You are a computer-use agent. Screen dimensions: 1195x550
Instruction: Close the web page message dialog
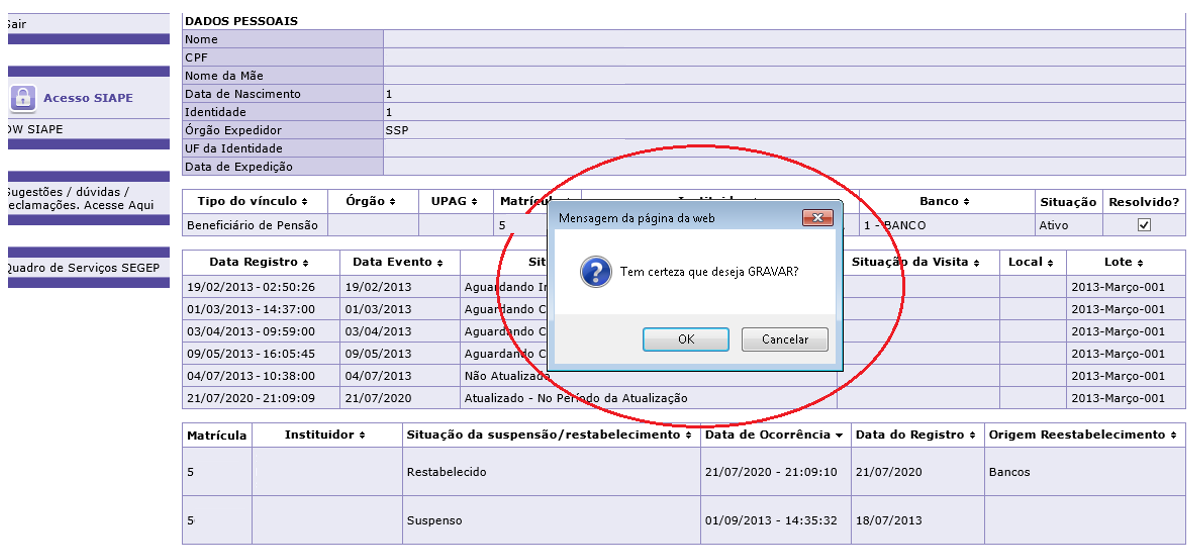point(818,218)
